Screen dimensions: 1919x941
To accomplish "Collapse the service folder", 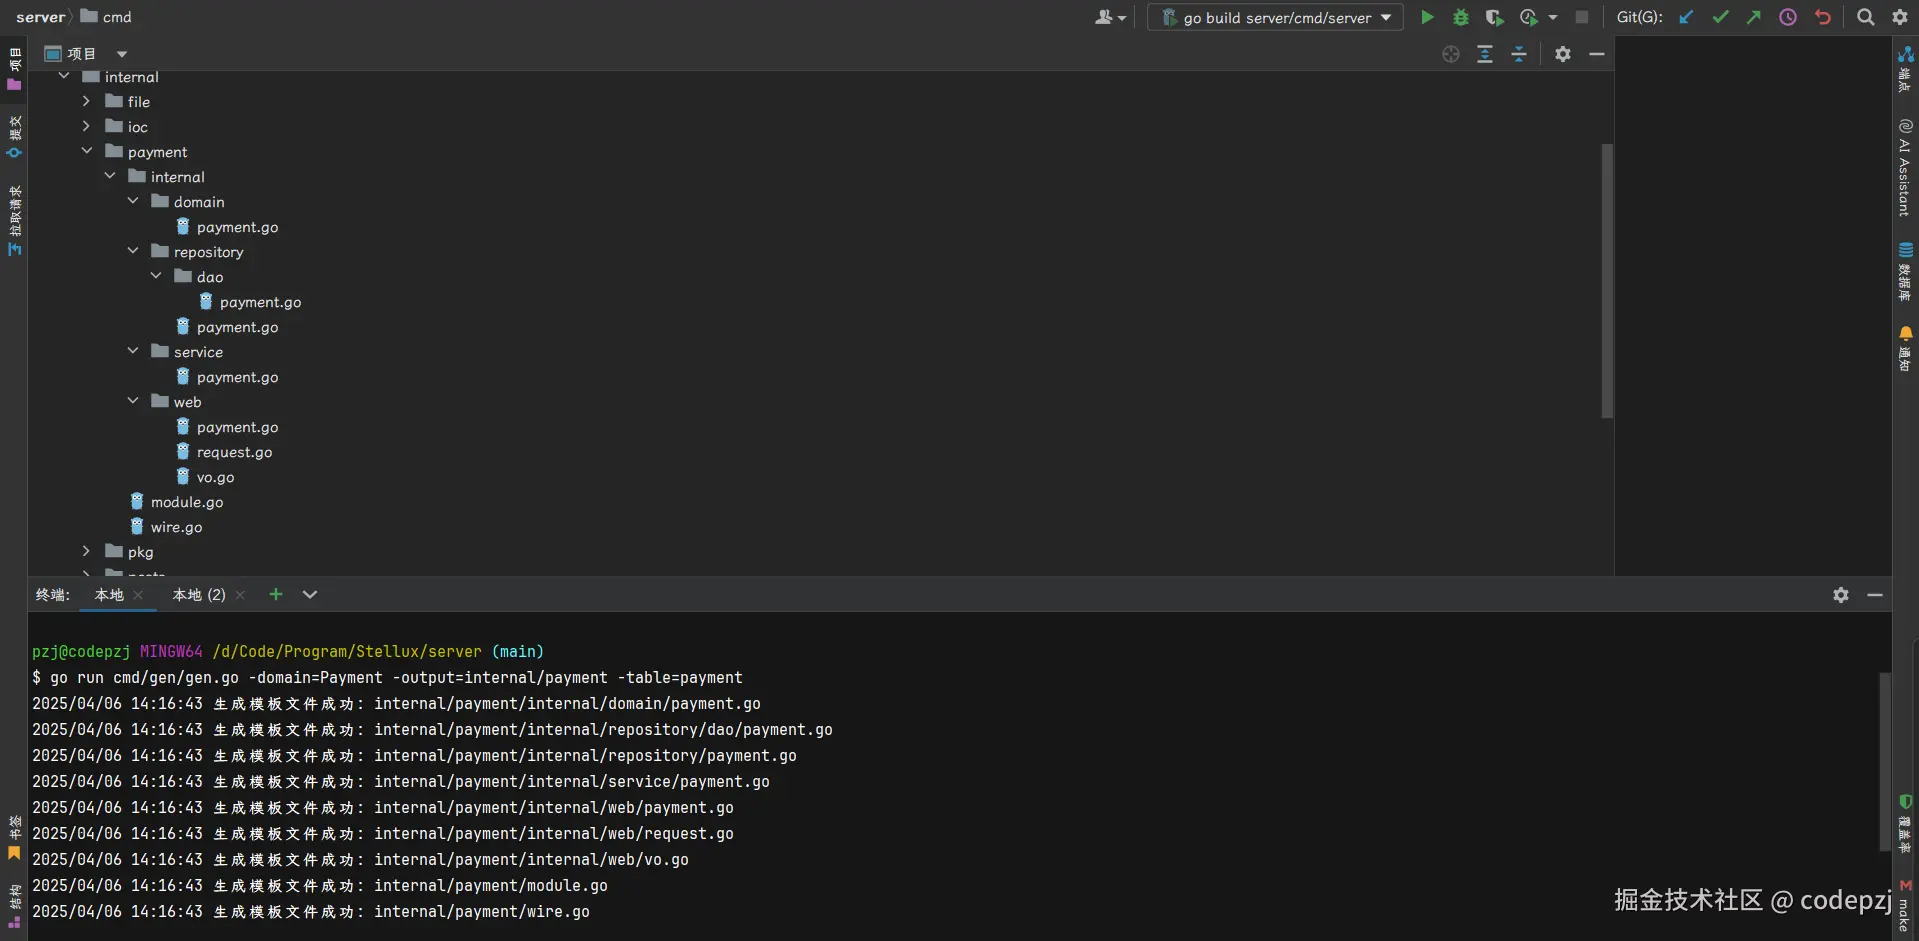I will pos(133,351).
